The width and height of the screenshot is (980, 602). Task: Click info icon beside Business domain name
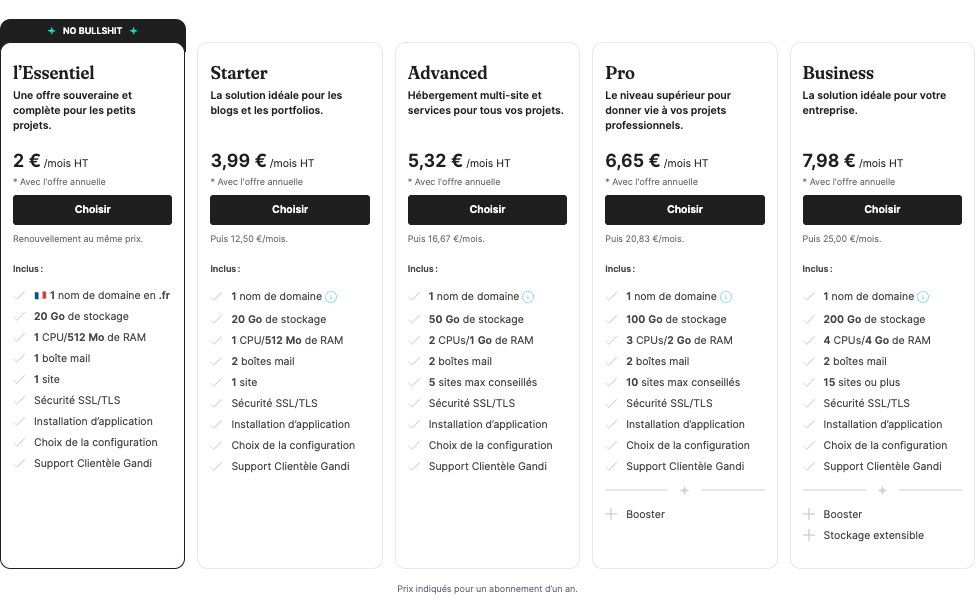(924, 297)
